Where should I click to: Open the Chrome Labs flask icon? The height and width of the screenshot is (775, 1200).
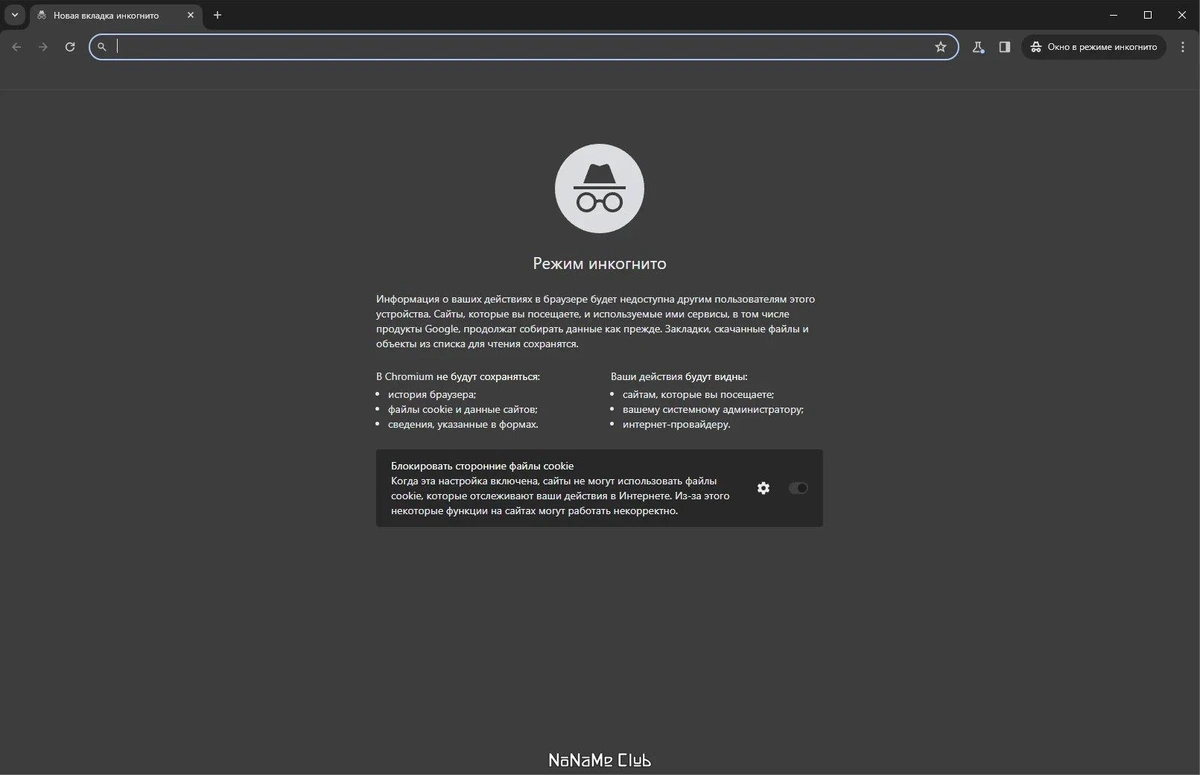pos(978,47)
